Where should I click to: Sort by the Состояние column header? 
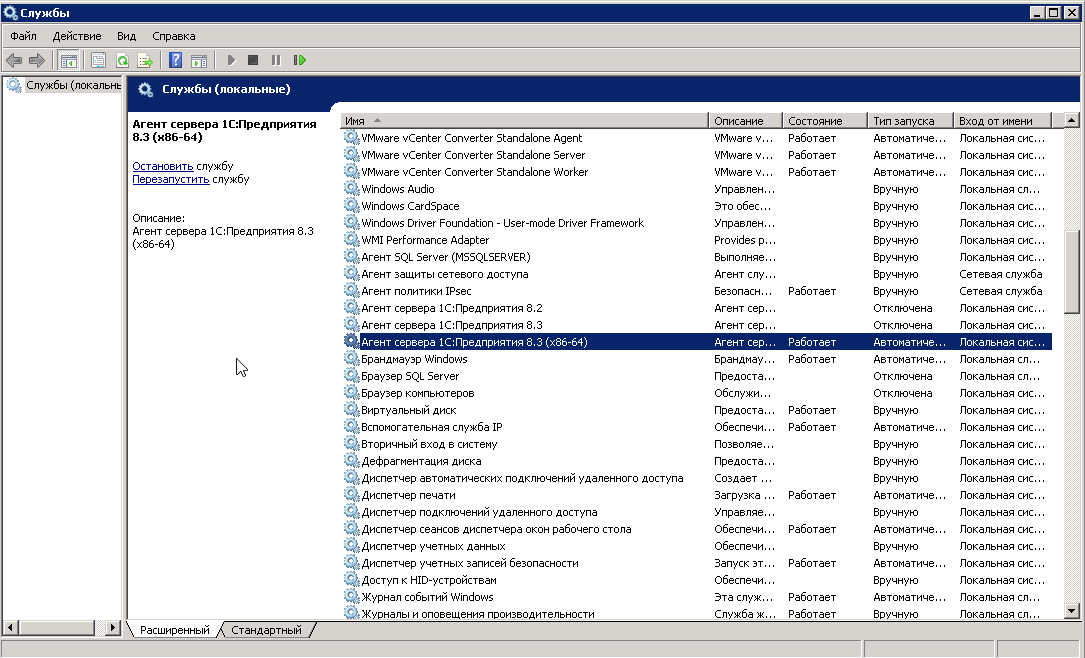pyautogui.click(x=825, y=121)
